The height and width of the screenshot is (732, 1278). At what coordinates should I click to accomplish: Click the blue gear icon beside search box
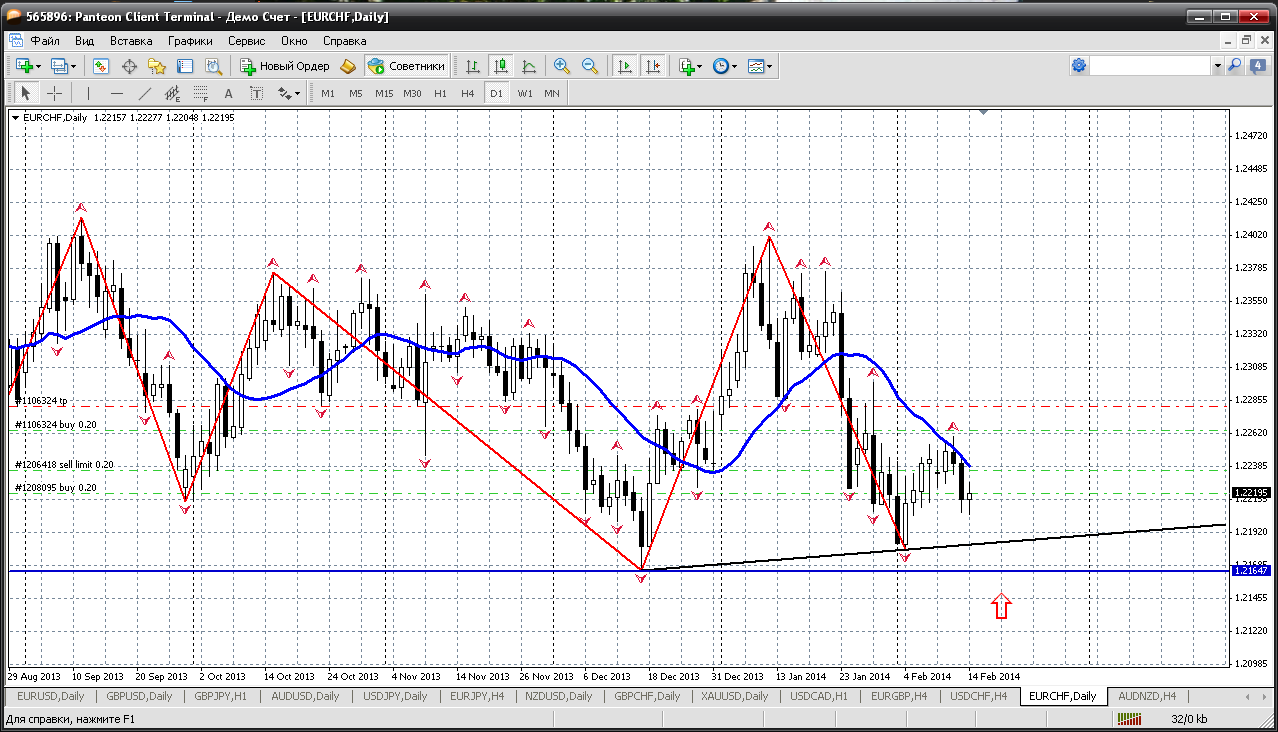(x=1078, y=66)
